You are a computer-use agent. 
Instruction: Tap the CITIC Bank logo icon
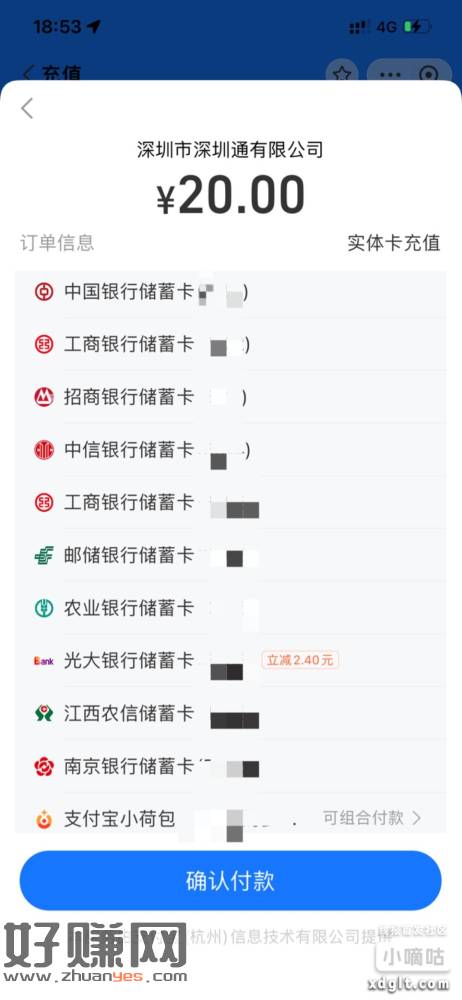pyautogui.click(x=44, y=450)
